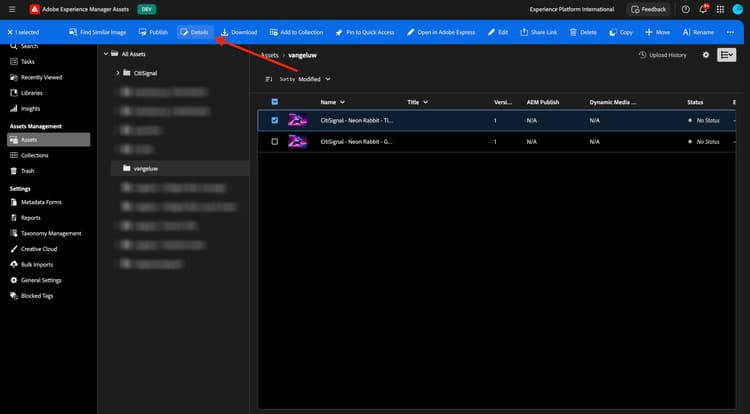The image size is (750, 414).
Task: Click the Neon Rabbit - Ti... thumbnail
Action: tap(297, 120)
